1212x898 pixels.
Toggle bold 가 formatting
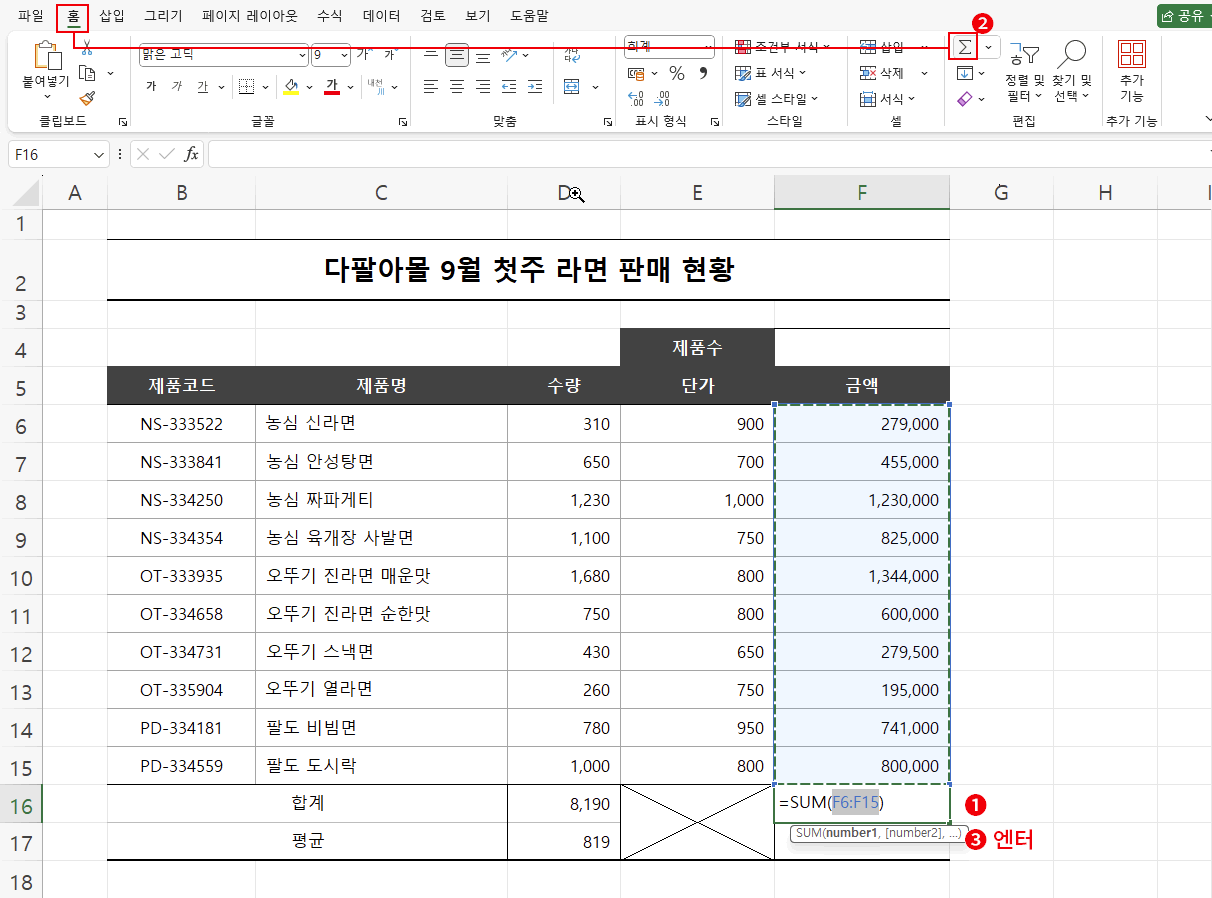click(151, 87)
